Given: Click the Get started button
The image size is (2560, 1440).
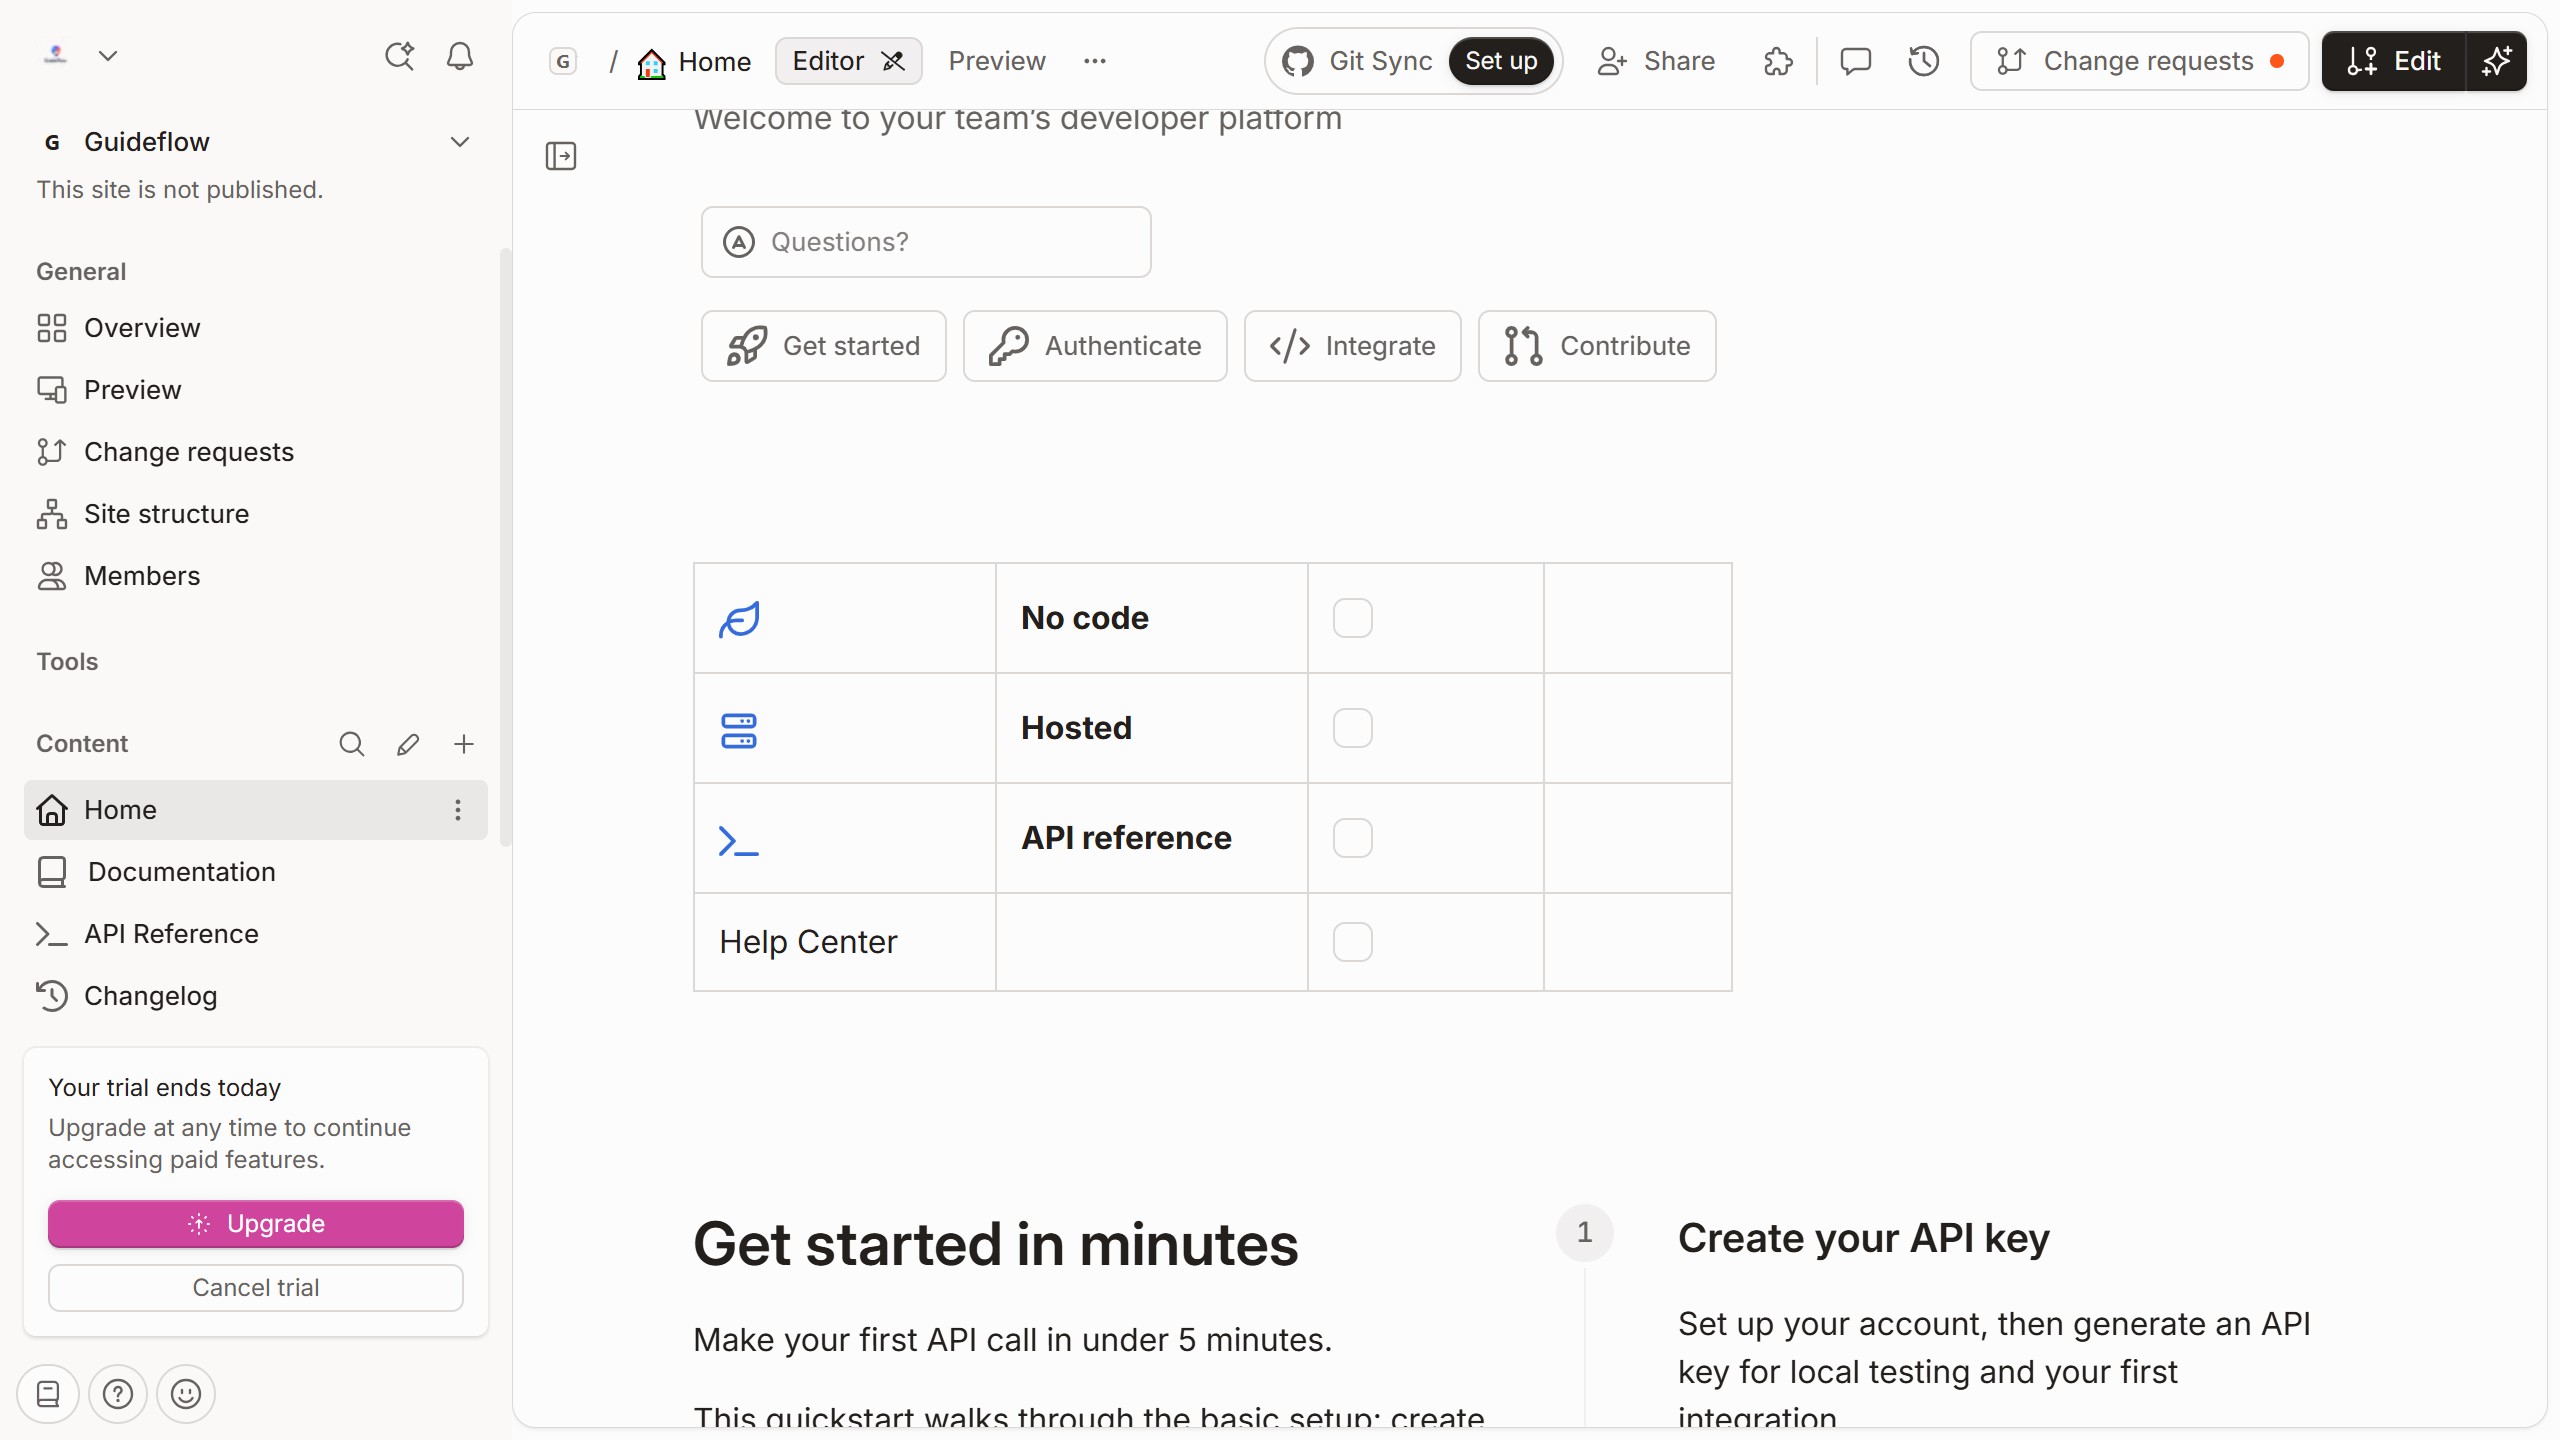Looking at the screenshot, I should [x=824, y=346].
